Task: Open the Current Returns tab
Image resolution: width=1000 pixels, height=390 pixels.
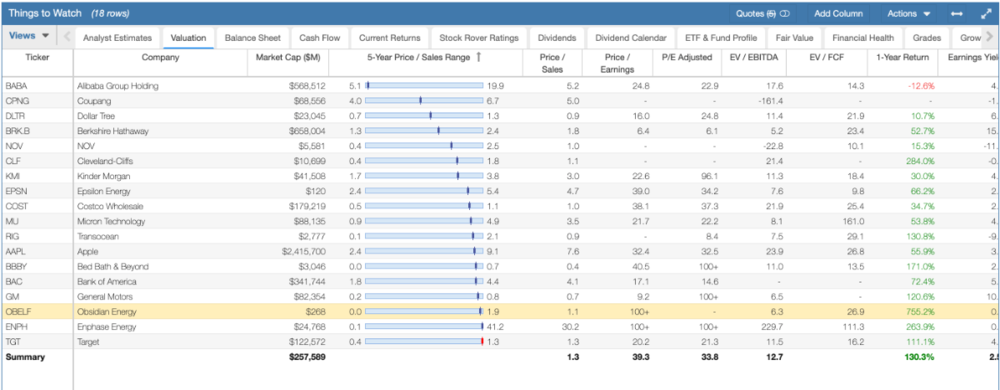Action: [x=390, y=38]
